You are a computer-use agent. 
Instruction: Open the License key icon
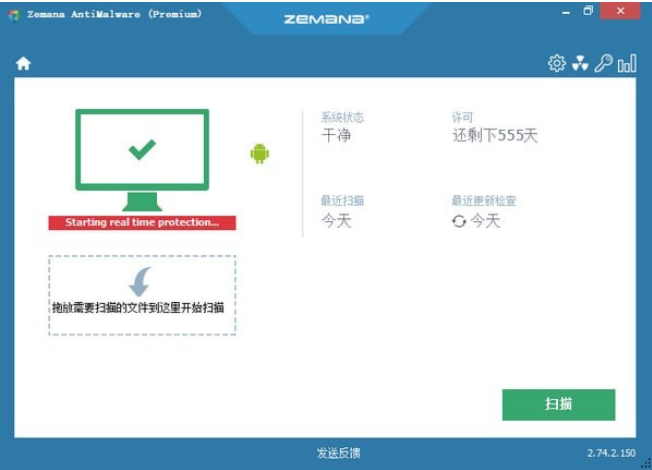603,64
